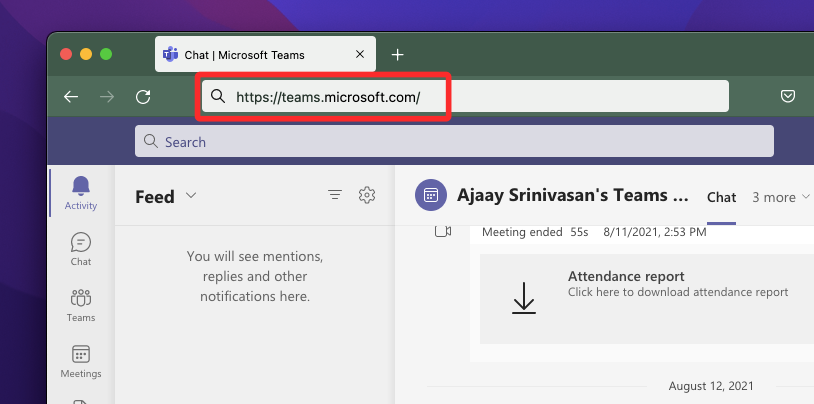Close the Chat | Microsoft Teams tab
Screen dimensions: 814x404
click(360, 55)
